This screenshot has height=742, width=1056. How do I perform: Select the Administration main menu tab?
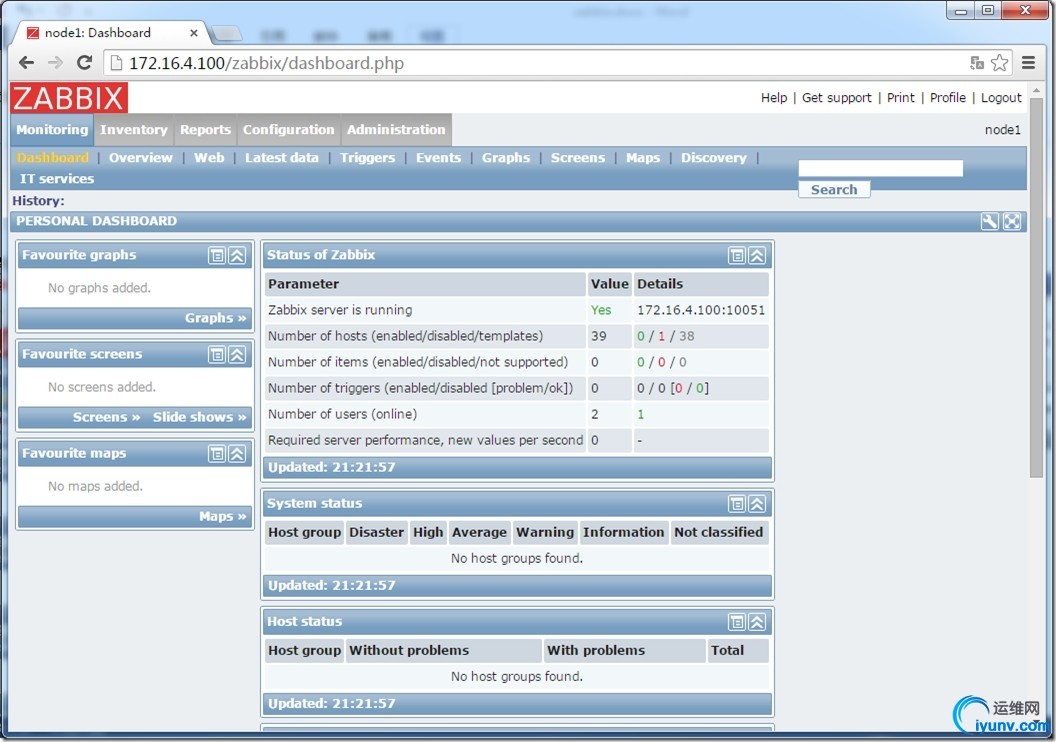[x=396, y=129]
